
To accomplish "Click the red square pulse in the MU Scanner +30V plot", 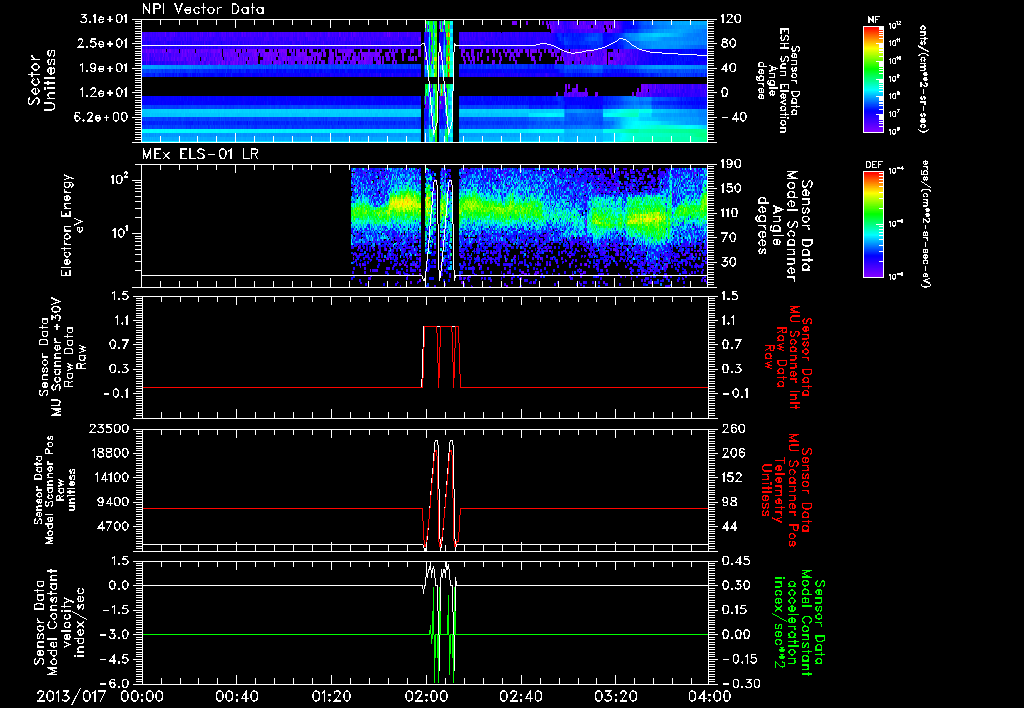I will tap(441, 356).
